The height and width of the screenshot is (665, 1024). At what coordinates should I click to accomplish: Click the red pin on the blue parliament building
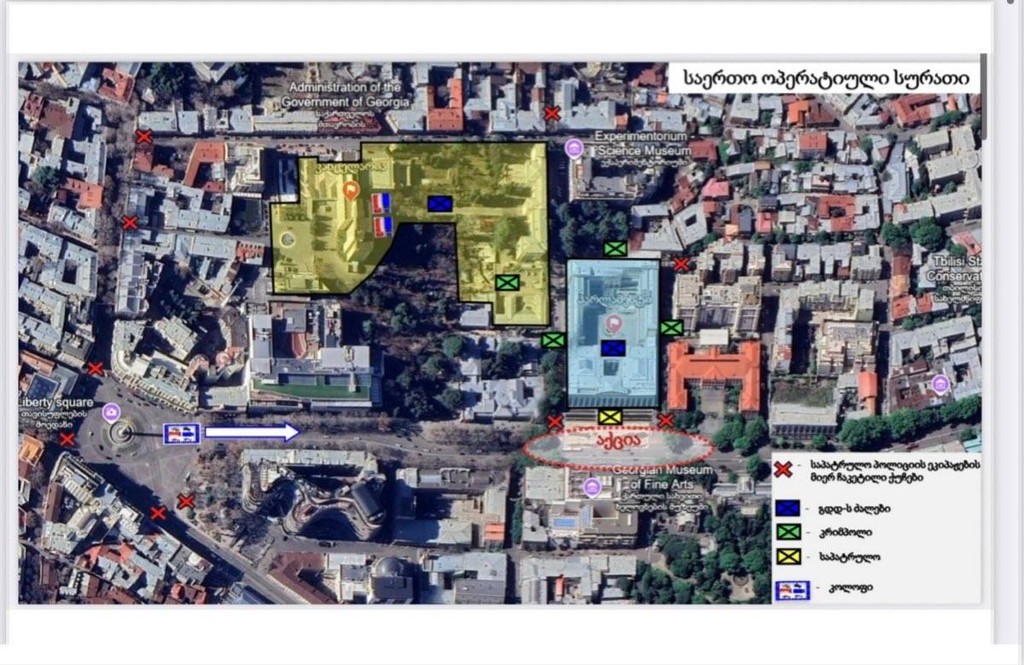tap(613, 323)
